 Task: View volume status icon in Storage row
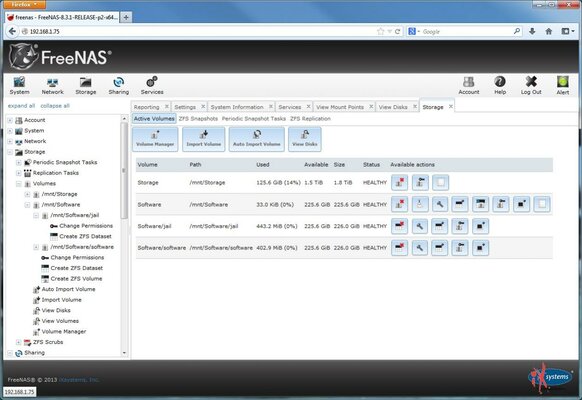tap(441, 183)
